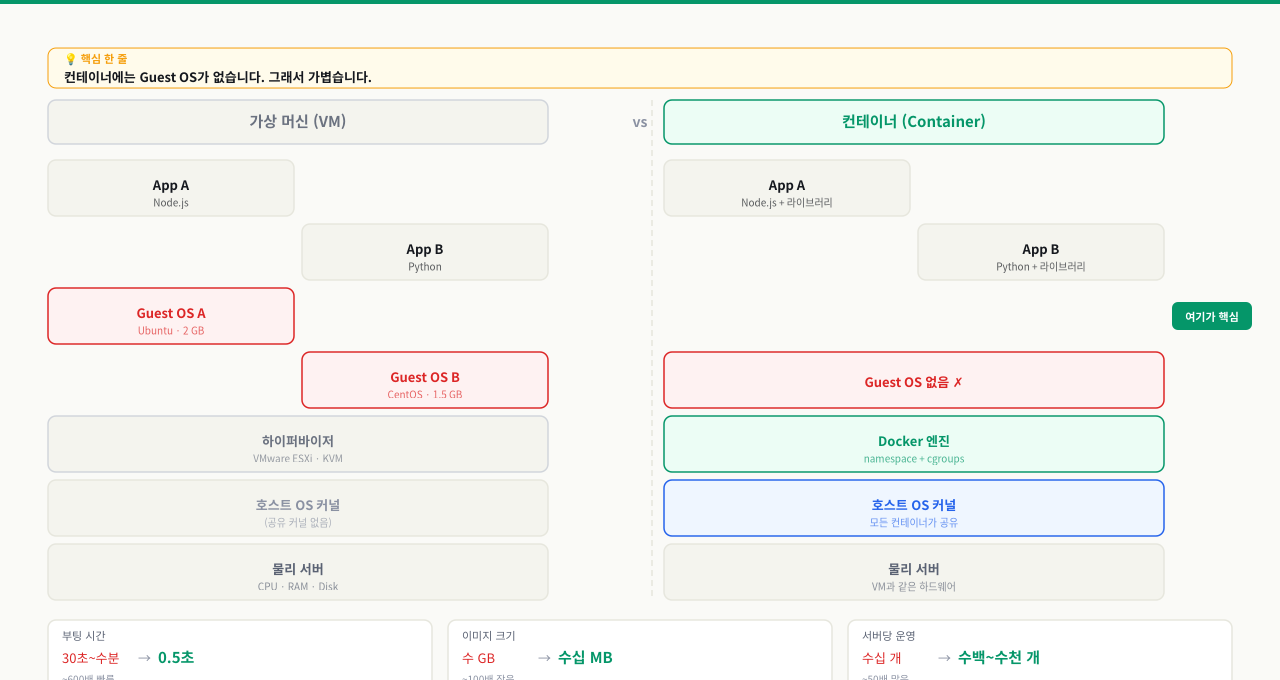
Task: Click the greyed 호스트 OS 커널 공유 커널 없음 box
Action: [298, 508]
